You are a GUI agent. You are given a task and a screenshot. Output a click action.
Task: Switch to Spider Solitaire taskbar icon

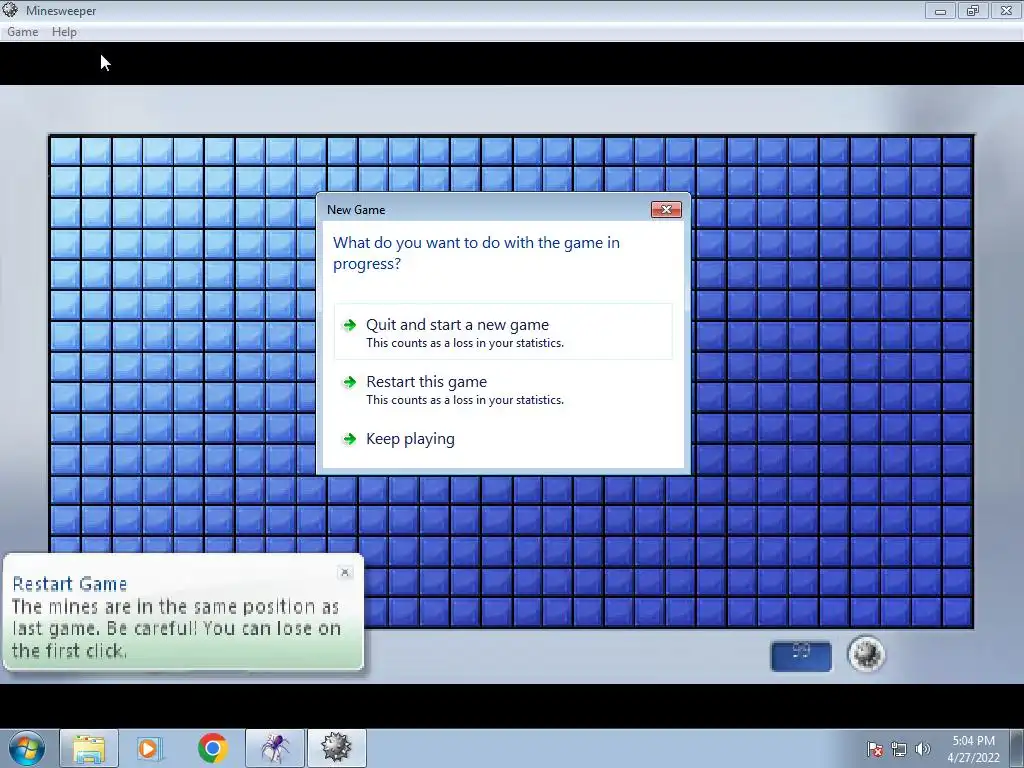coord(275,748)
